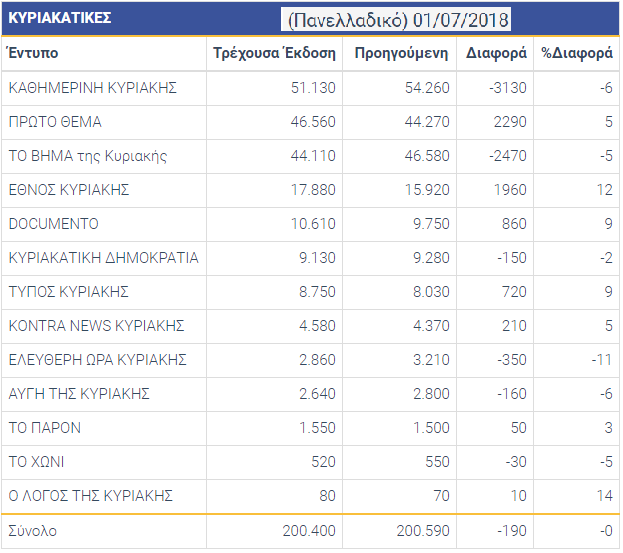The image size is (623, 553).
Task: Click the %Διαφορά column header
Action: (x=577, y=53)
